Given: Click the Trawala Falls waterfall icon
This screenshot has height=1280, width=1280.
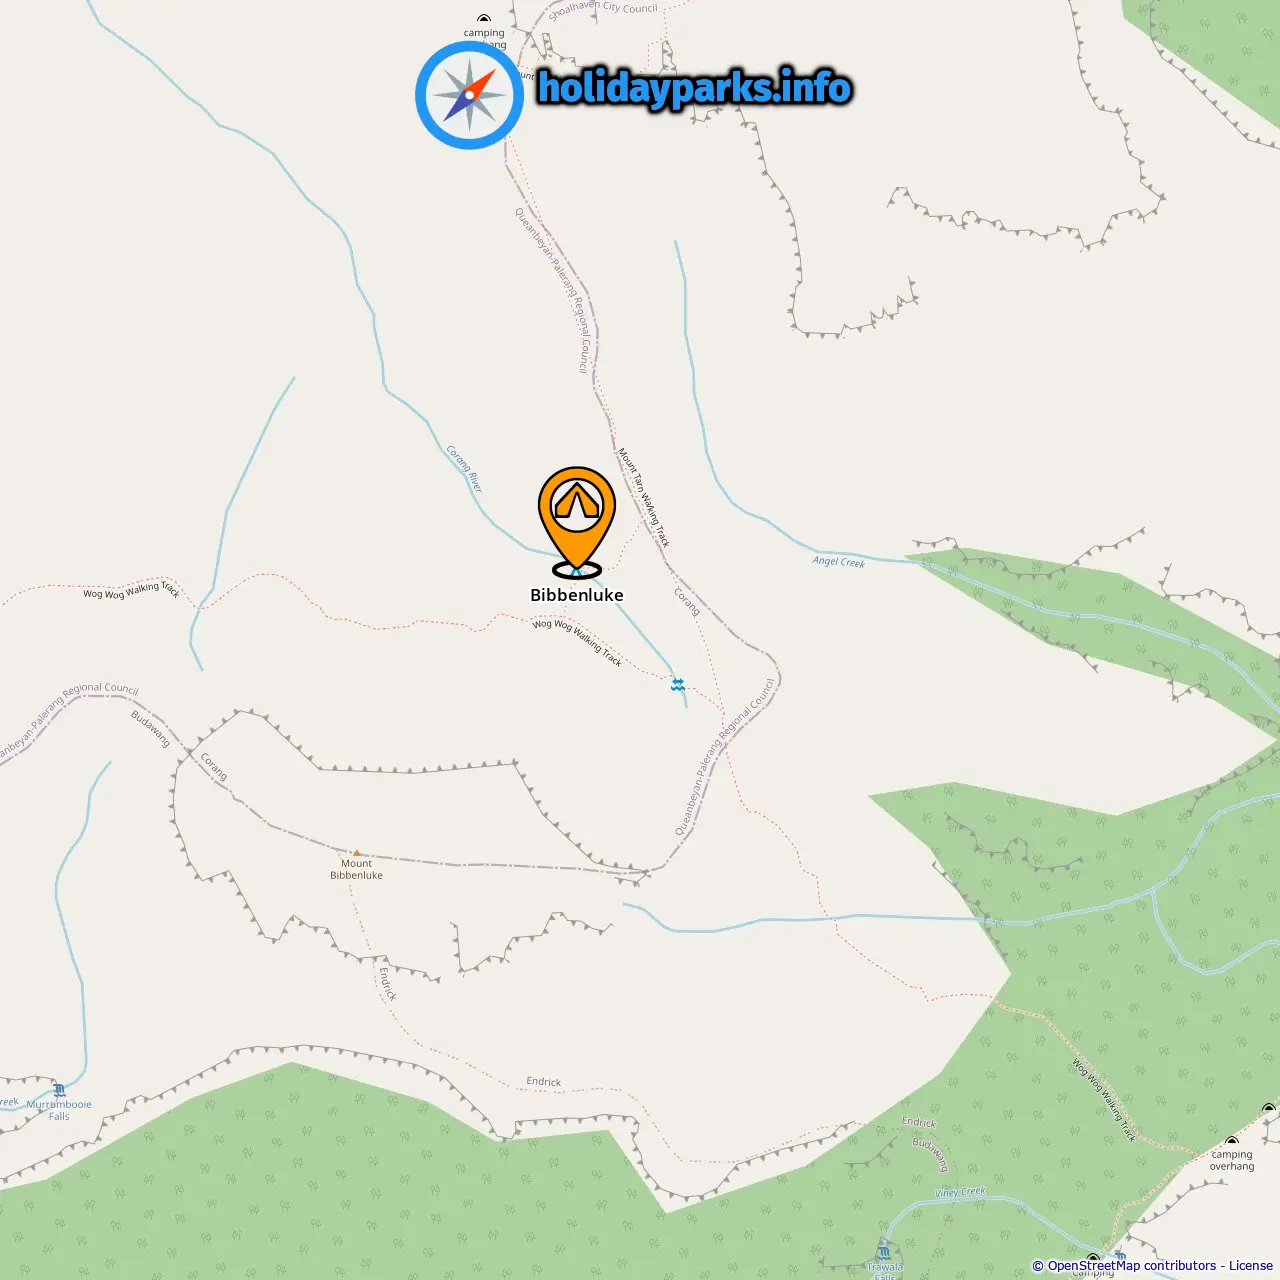Looking at the screenshot, I should point(884,1251).
